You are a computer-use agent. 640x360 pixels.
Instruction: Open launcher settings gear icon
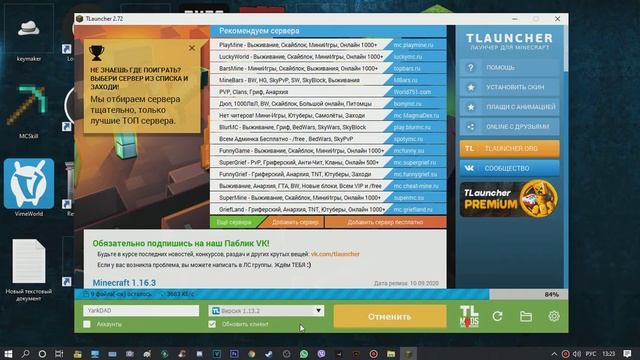click(x=553, y=316)
